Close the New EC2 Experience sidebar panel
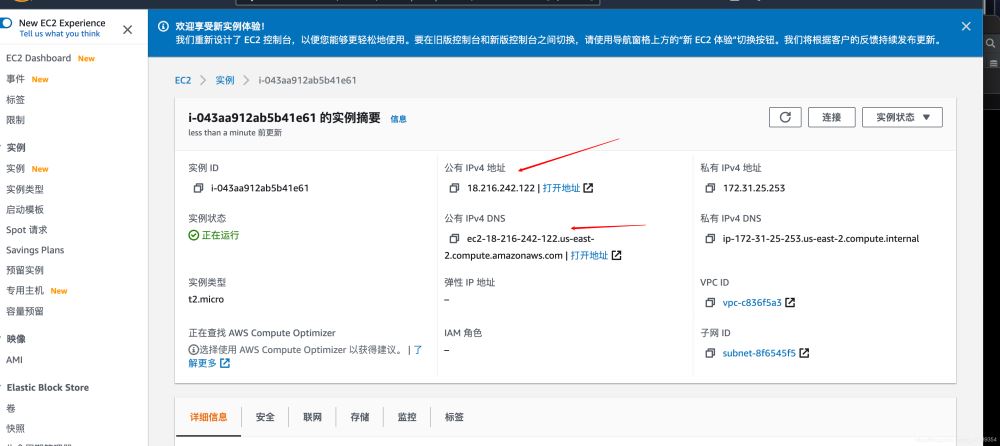This screenshot has width=1000, height=446. pos(127,30)
